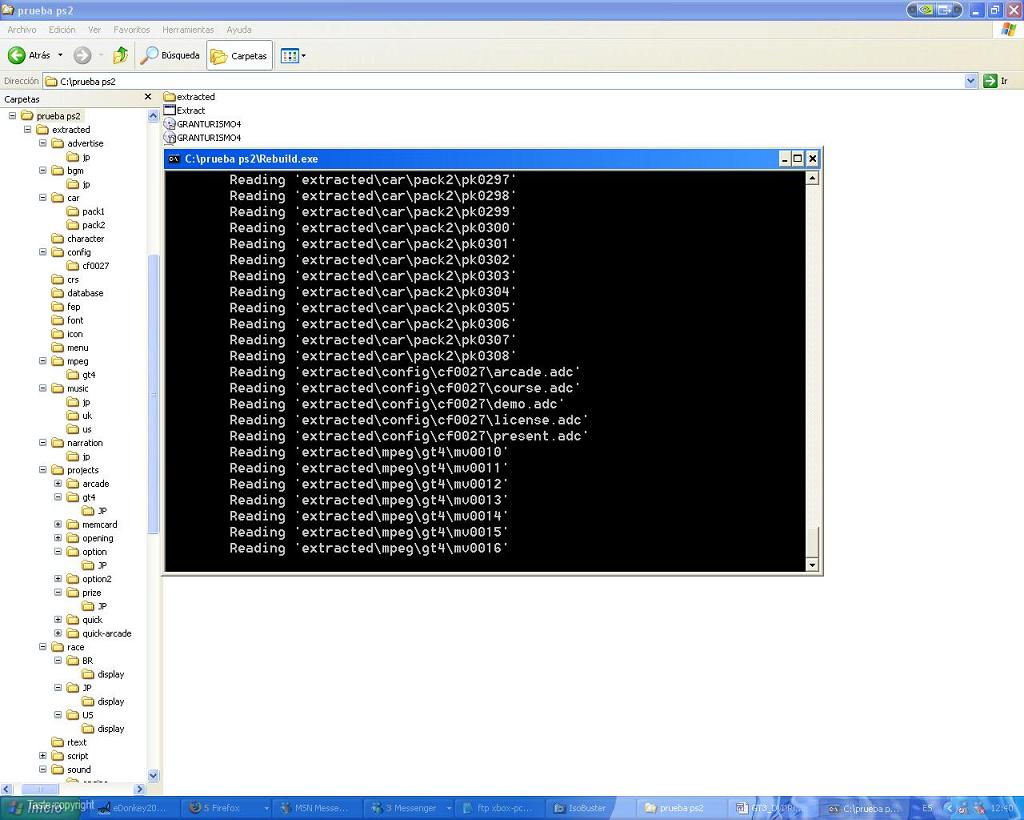This screenshot has height=820, width=1024.
Task: Open the Atrás history dropdown arrow
Action: pyautogui.click(x=61, y=55)
